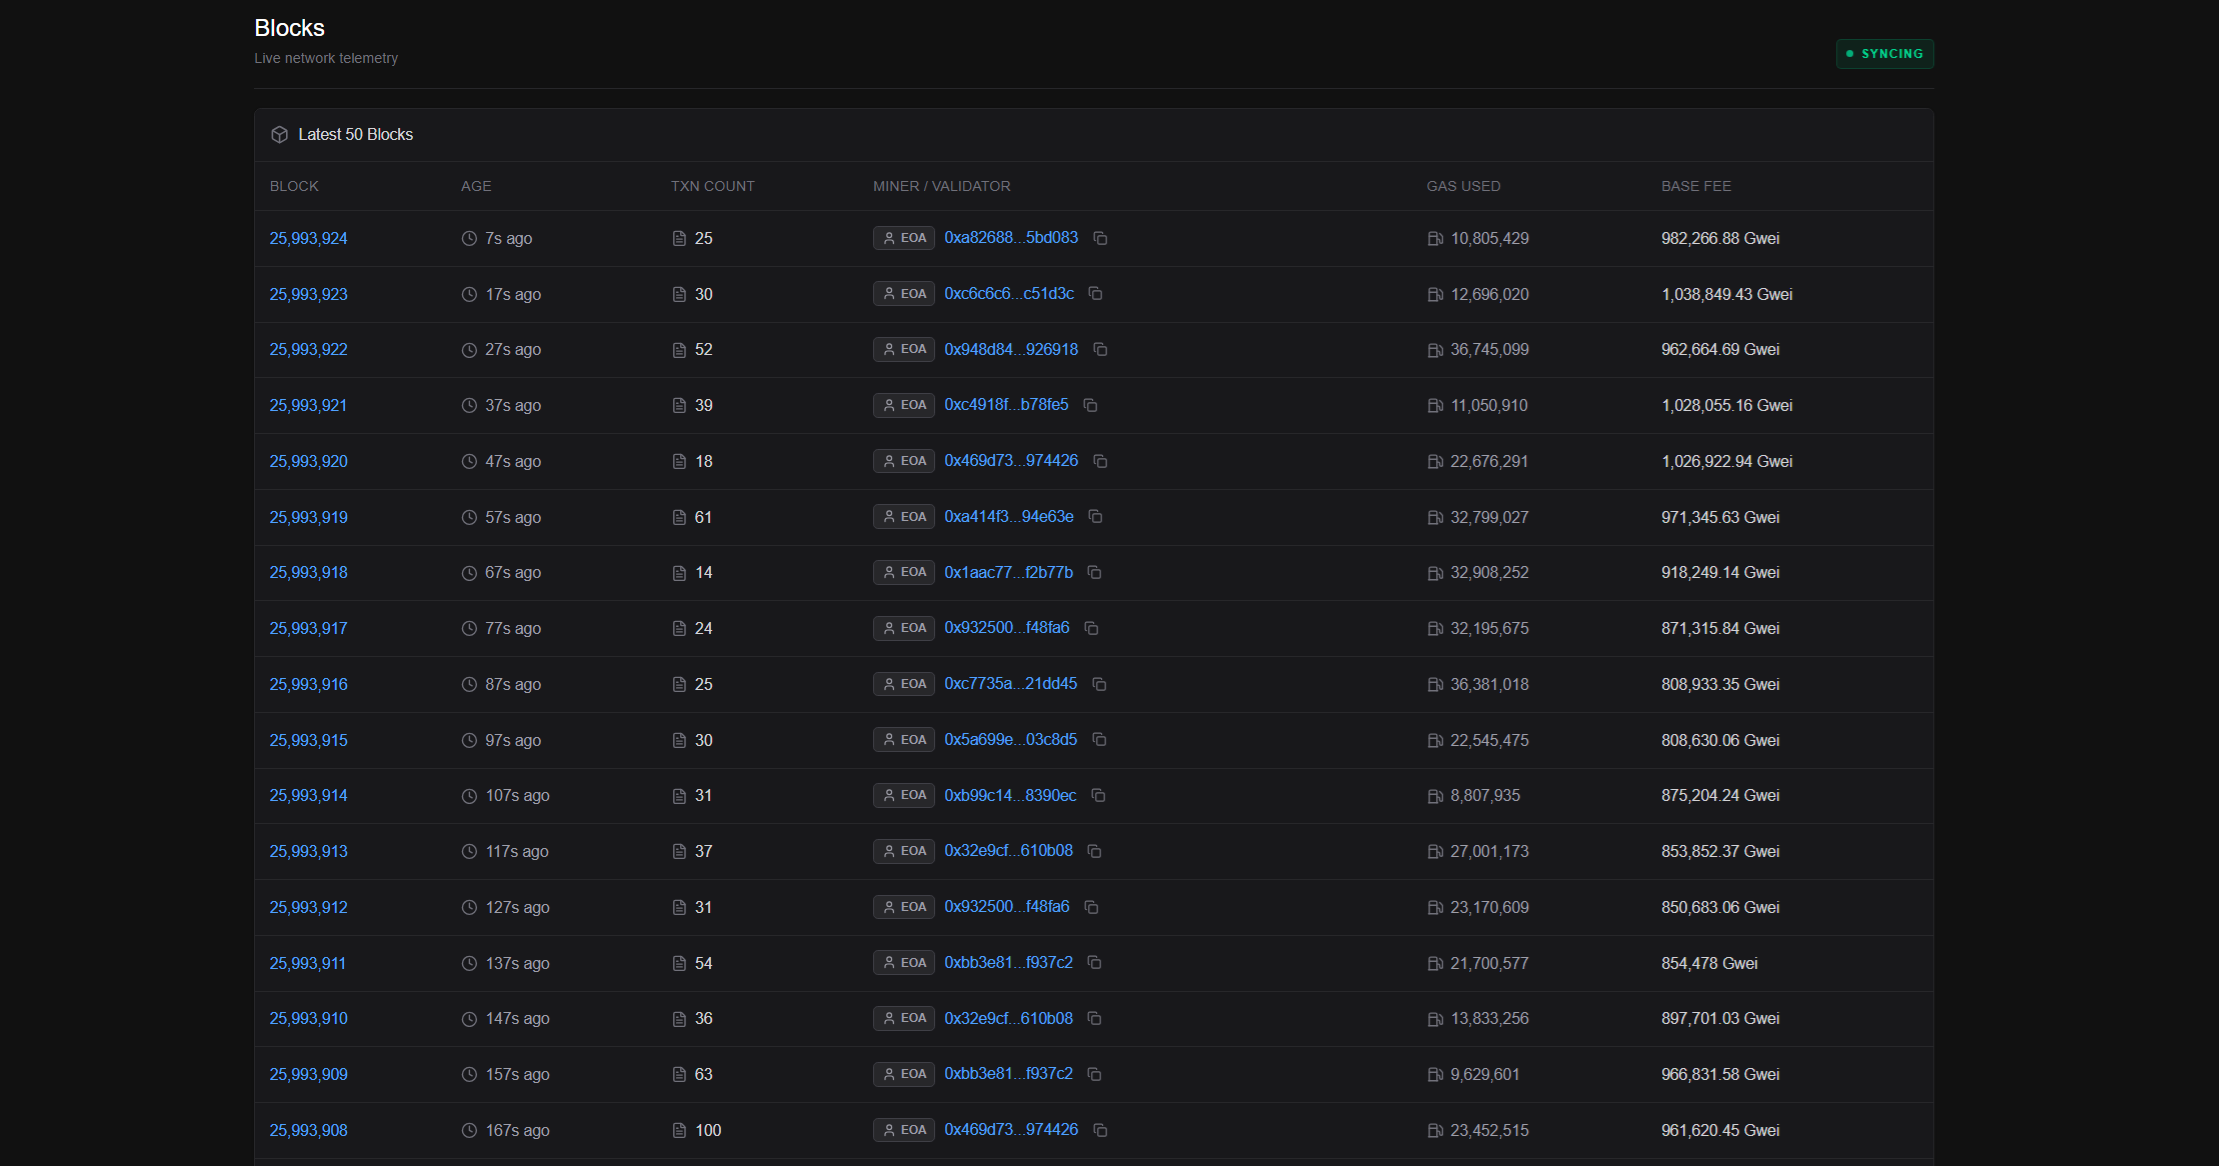Open block 25,993,919

point(308,518)
